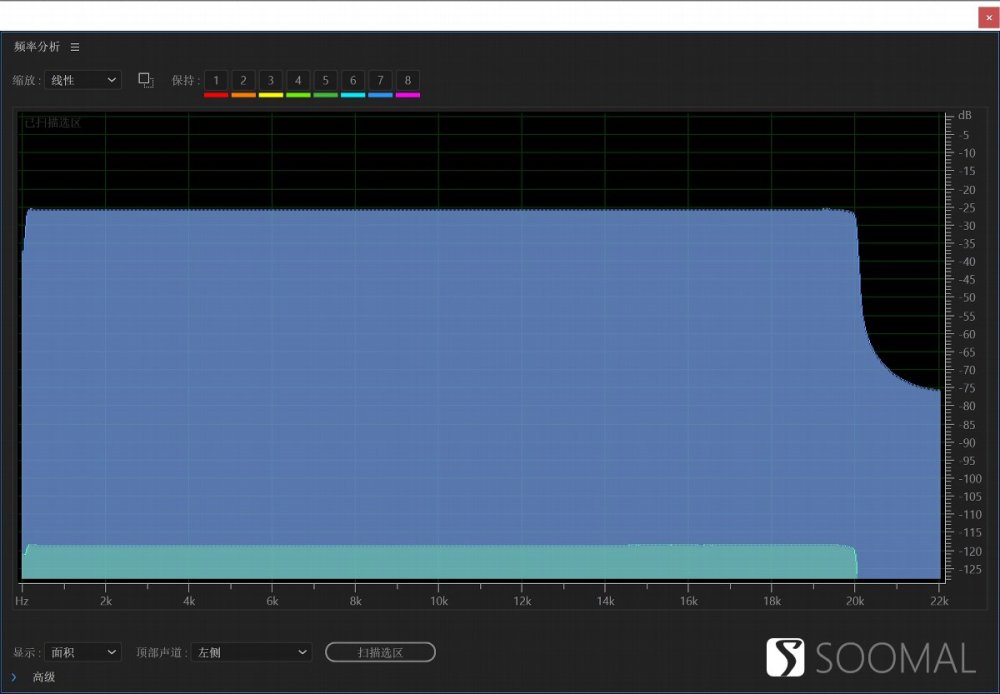The width and height of the screenshot is (1000, 694).
Task: Click the SOOMAL logo watermark
Action: click(x=870, y=657)
